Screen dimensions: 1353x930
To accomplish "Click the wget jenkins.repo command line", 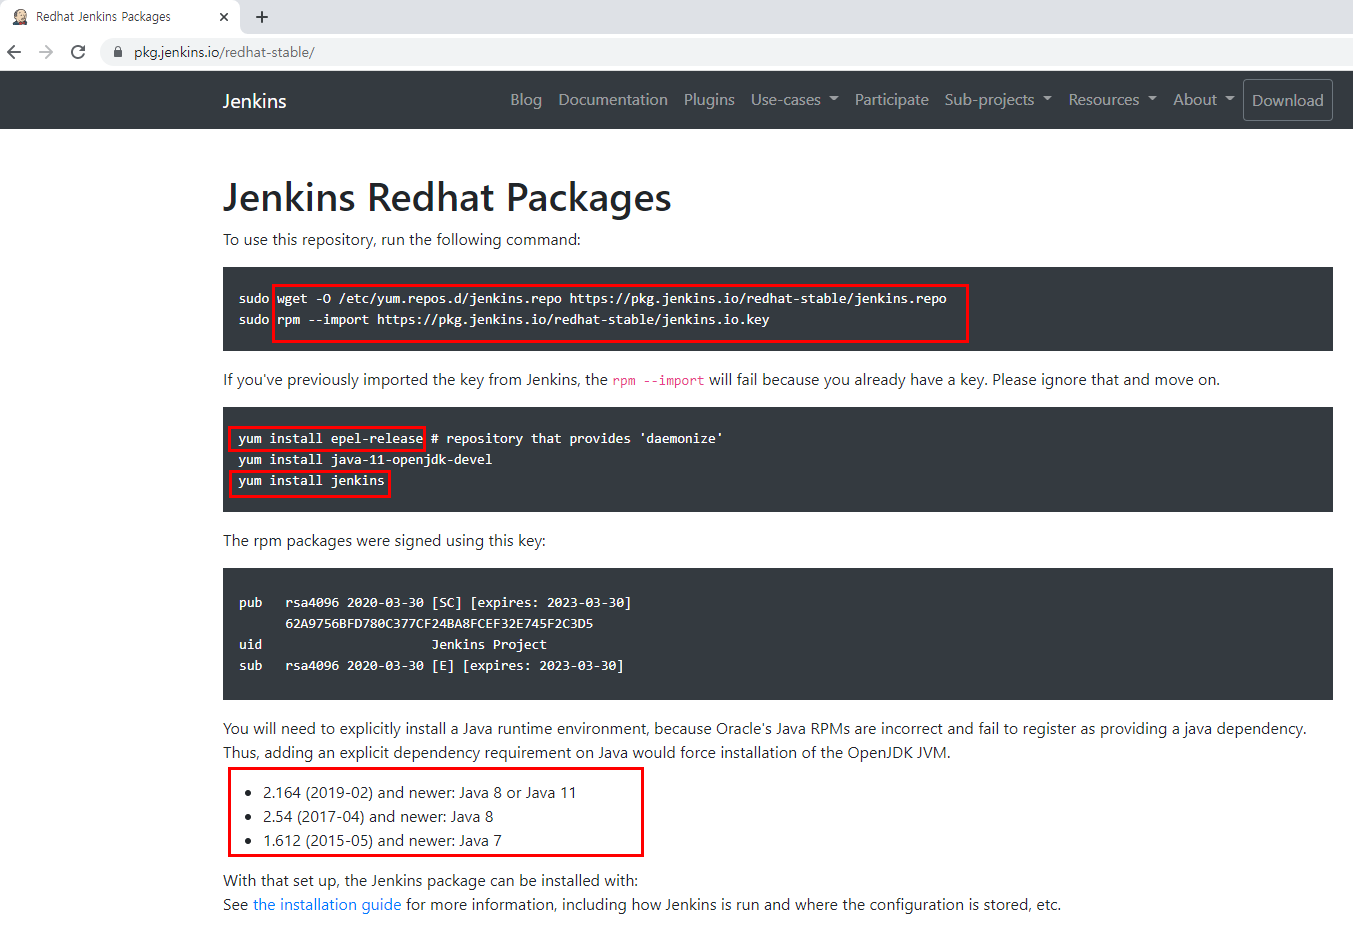I will 593,299.
